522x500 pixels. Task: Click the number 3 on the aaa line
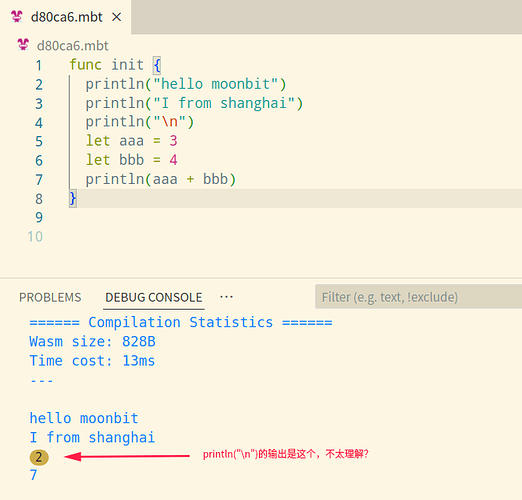[173, 141]
